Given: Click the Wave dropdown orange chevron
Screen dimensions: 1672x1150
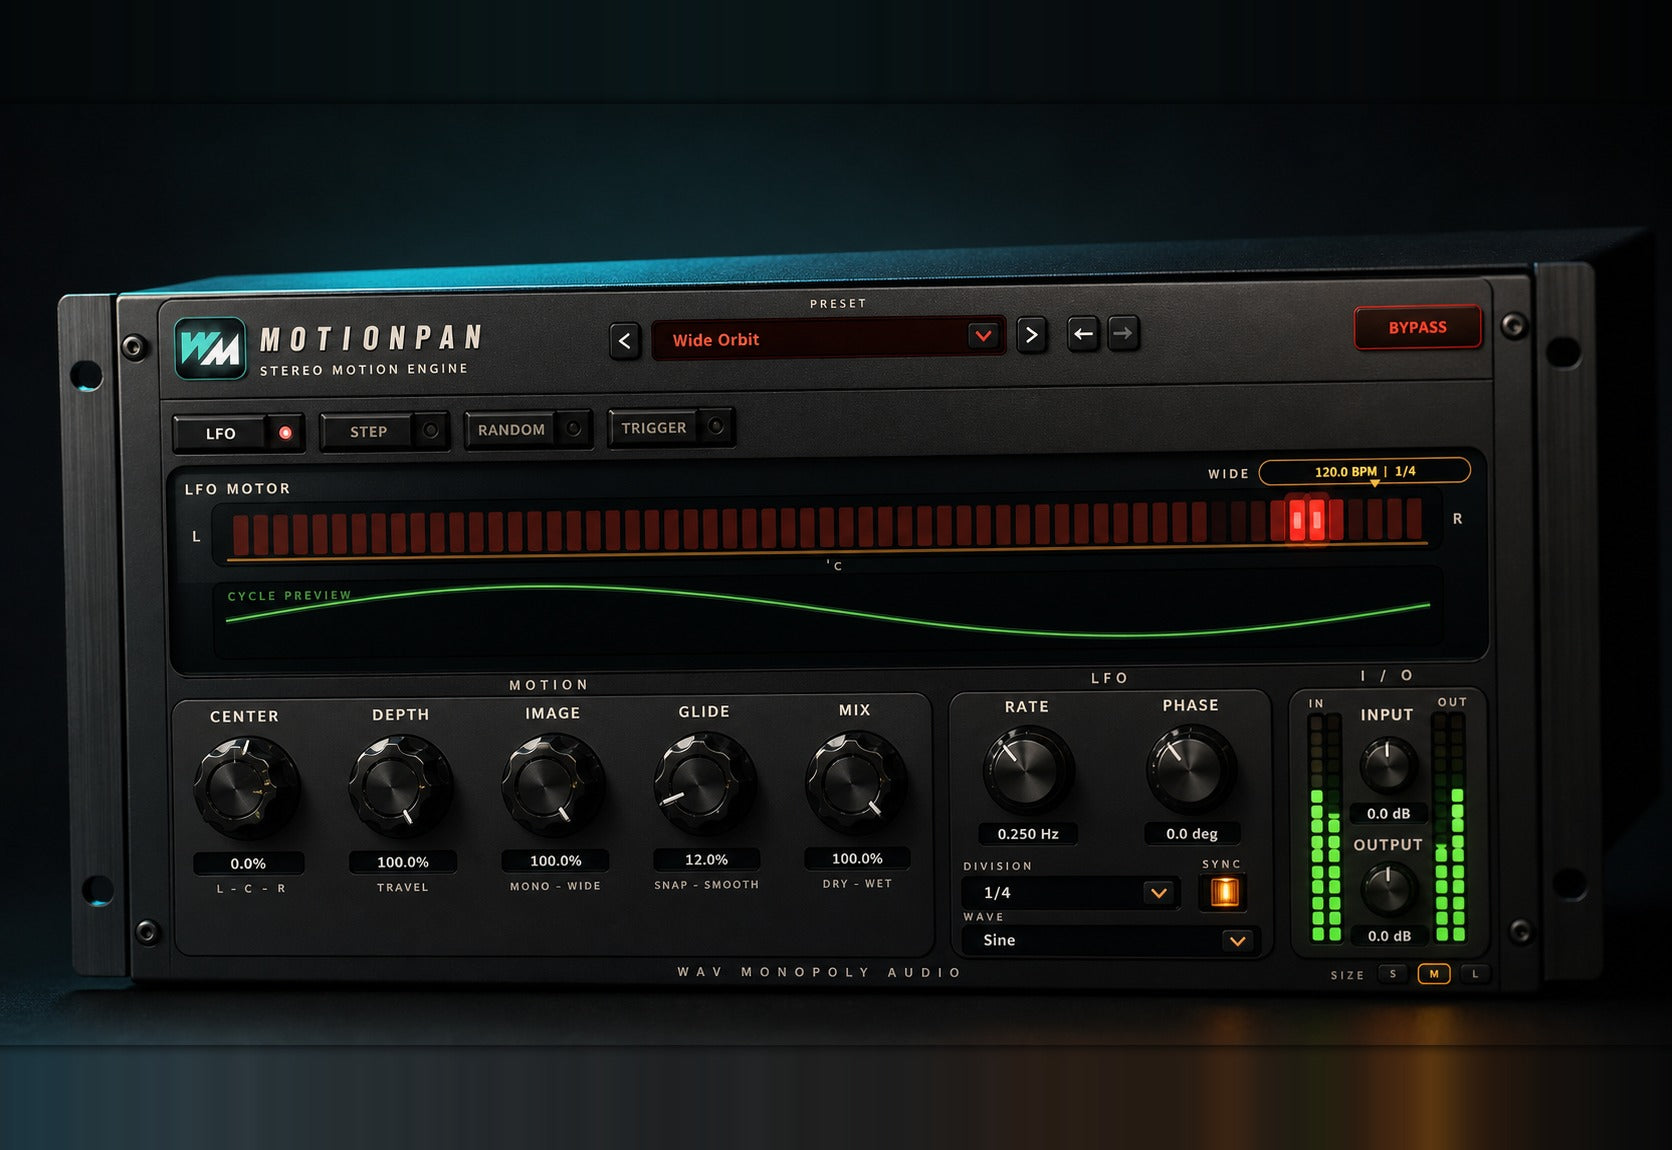Looking at the screenshot, I should (x=1237, y=940).
